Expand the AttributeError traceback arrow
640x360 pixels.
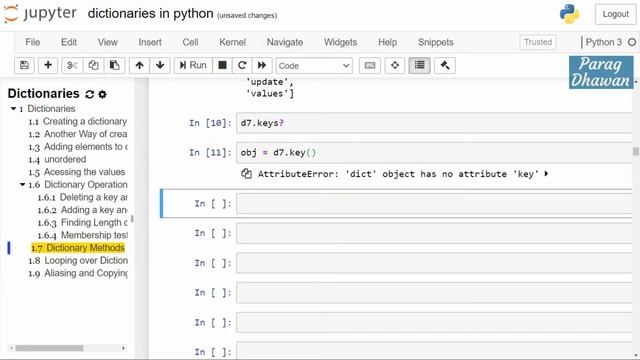click(x=546, y=173)
